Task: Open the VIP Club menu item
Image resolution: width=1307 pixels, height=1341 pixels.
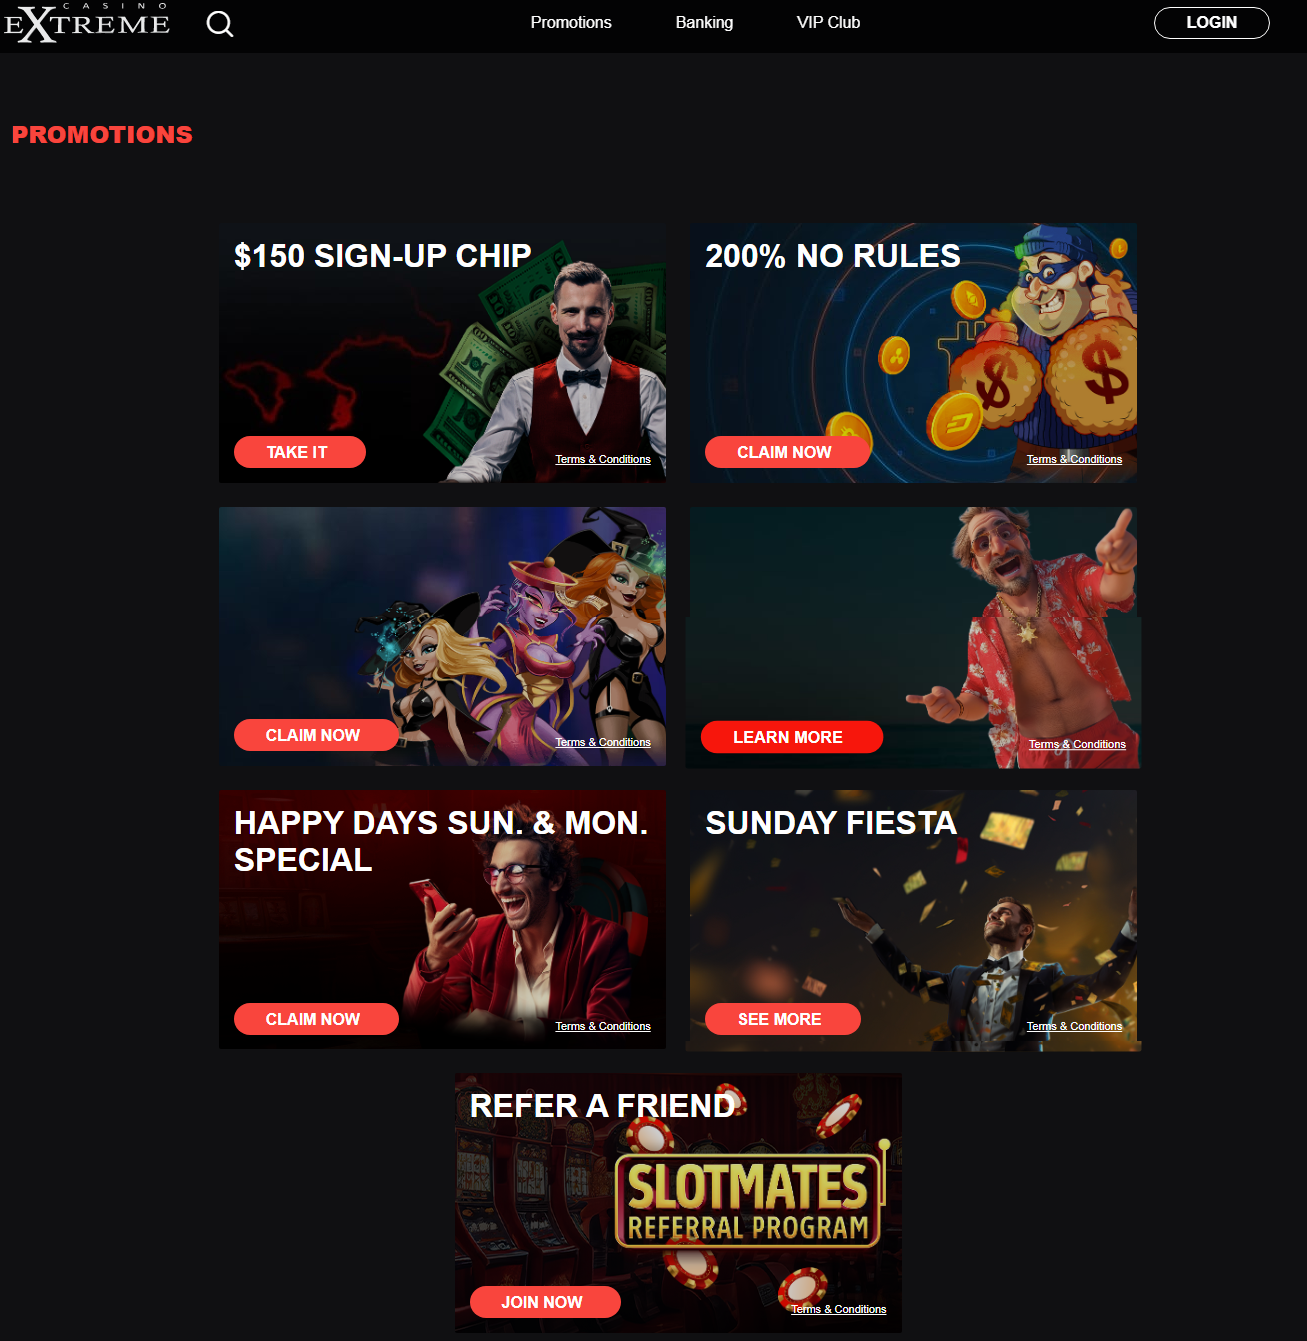Action: click(828, 22)
